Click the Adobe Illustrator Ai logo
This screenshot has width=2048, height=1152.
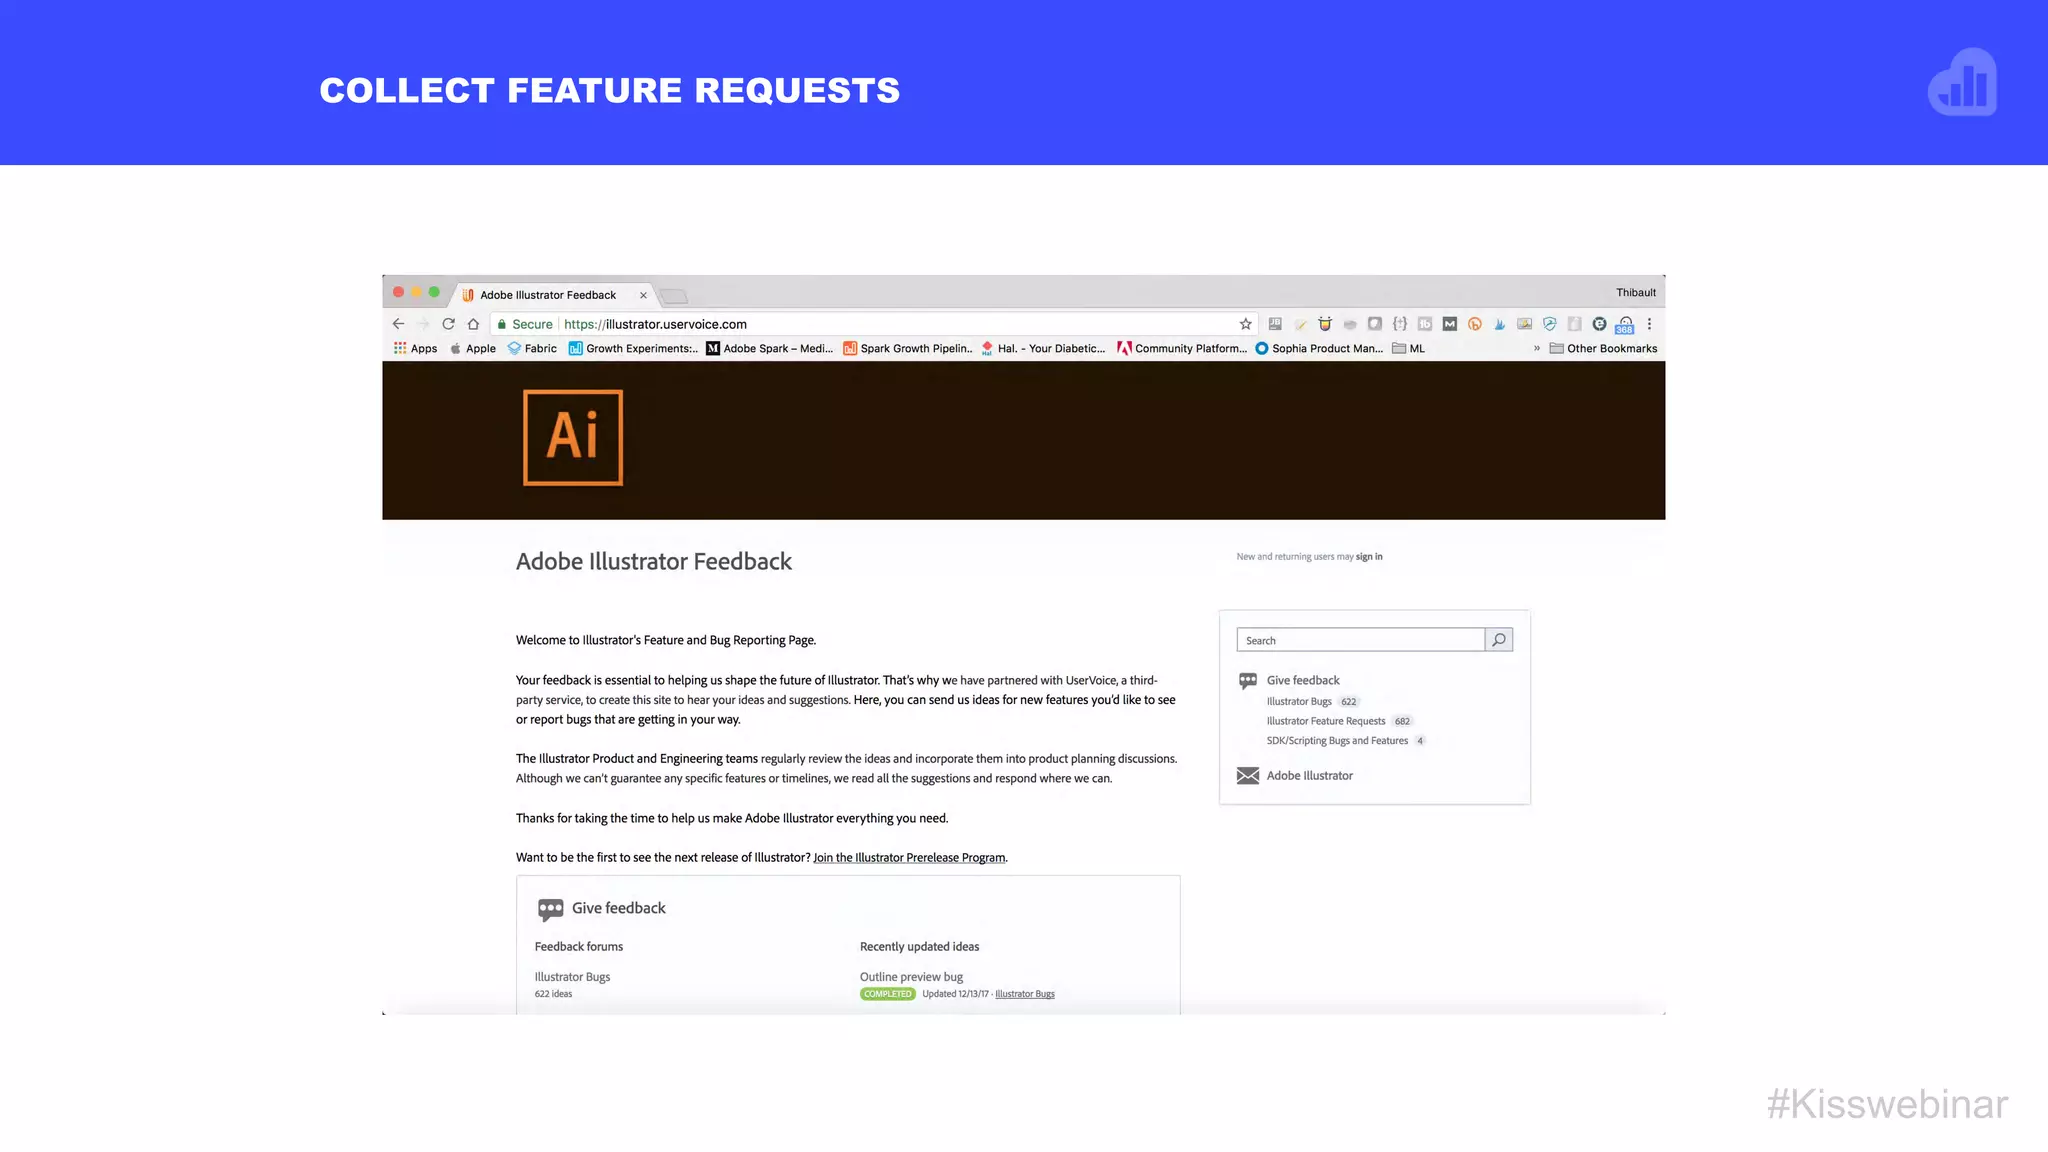573,438
